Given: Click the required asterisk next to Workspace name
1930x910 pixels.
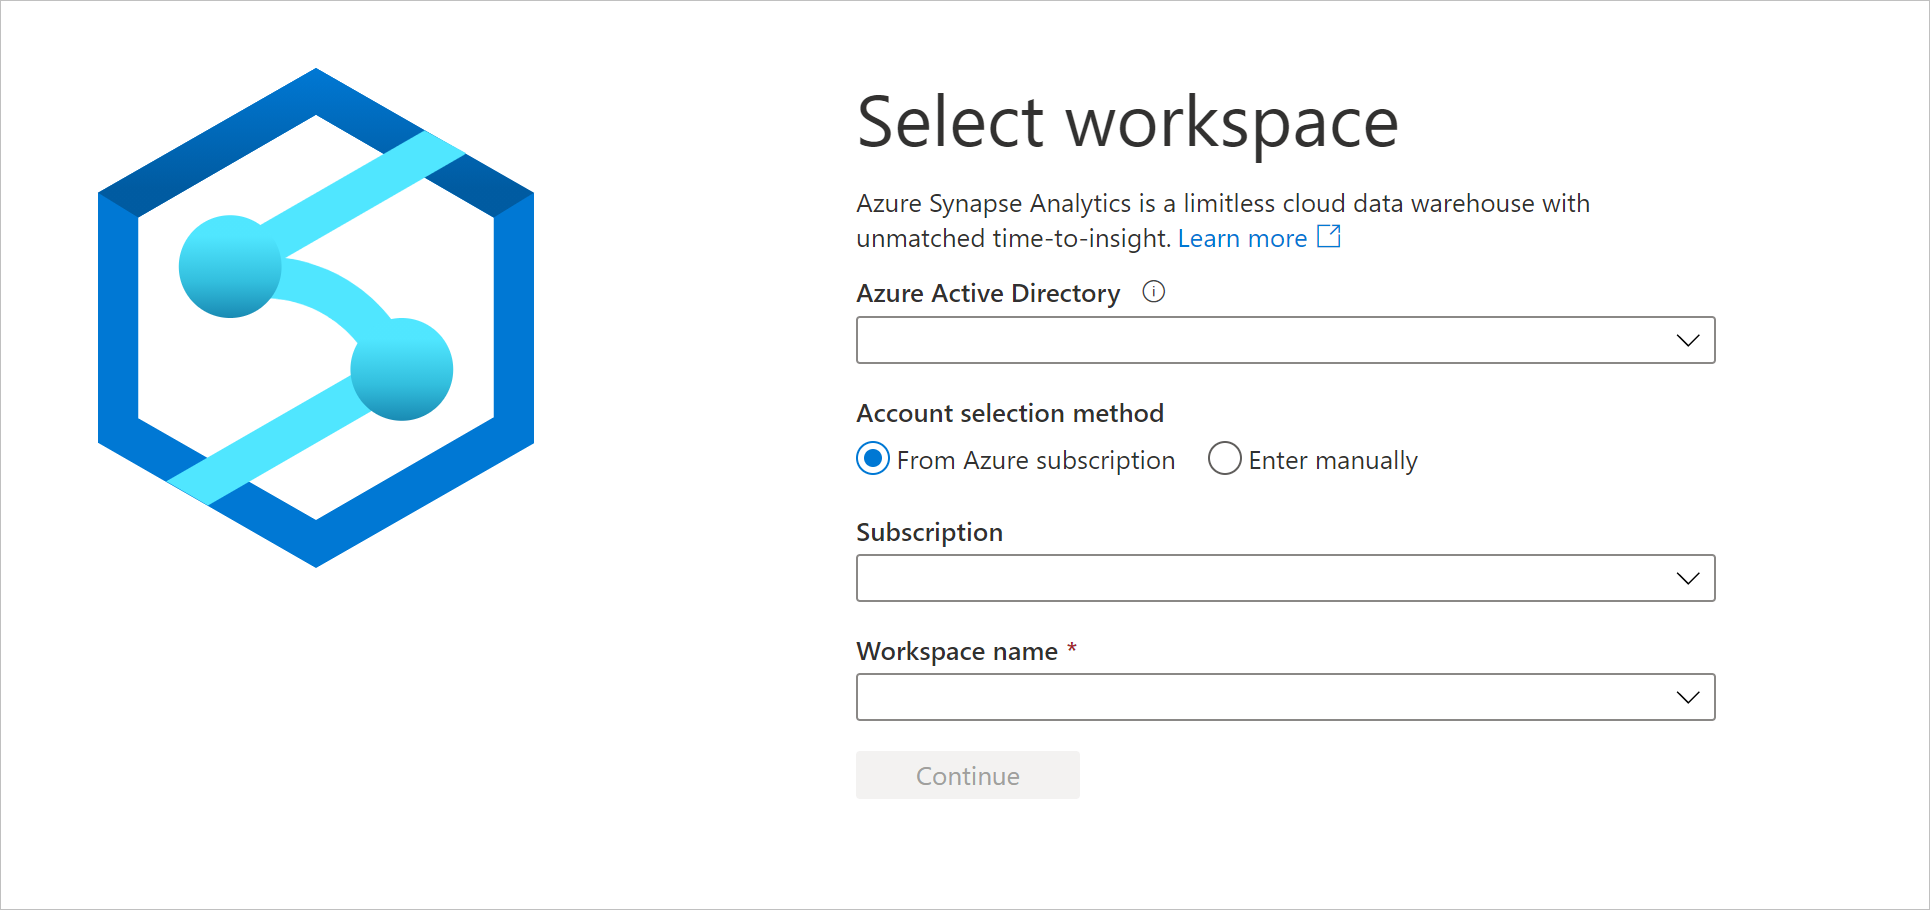Looking at the screenshot, I should pyautogui.click(x=1073, y=648).
